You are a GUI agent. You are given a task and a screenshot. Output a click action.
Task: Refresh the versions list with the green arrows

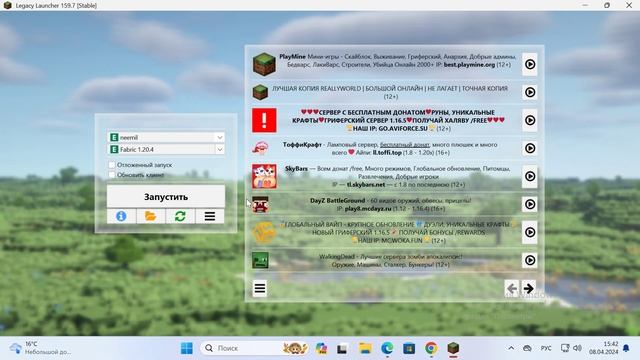180,216
